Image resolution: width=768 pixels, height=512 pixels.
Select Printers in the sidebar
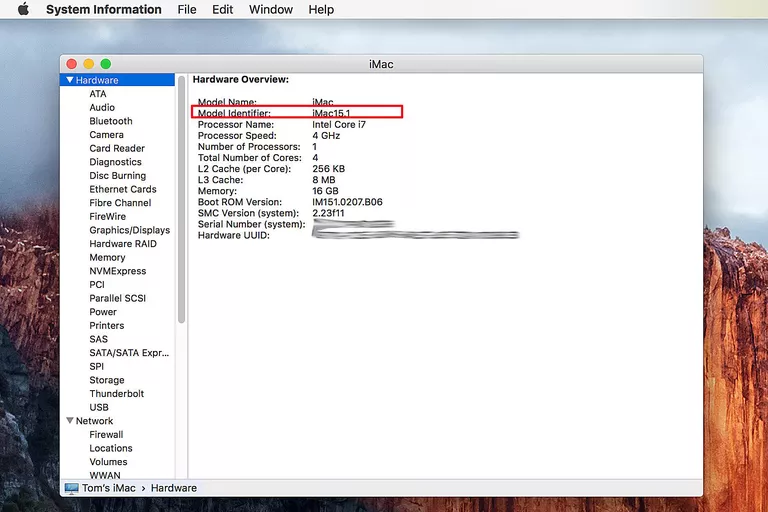pos(107,326)
